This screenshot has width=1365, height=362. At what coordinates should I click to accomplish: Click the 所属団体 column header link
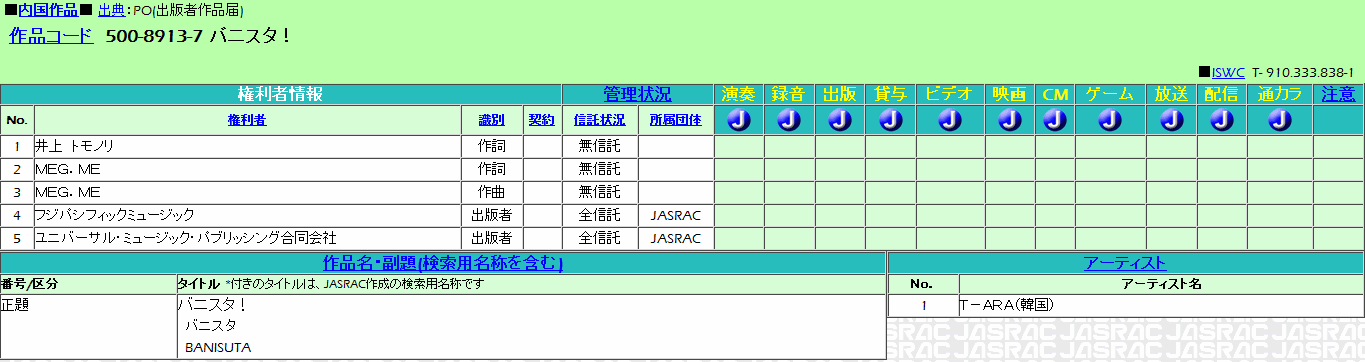676,120
